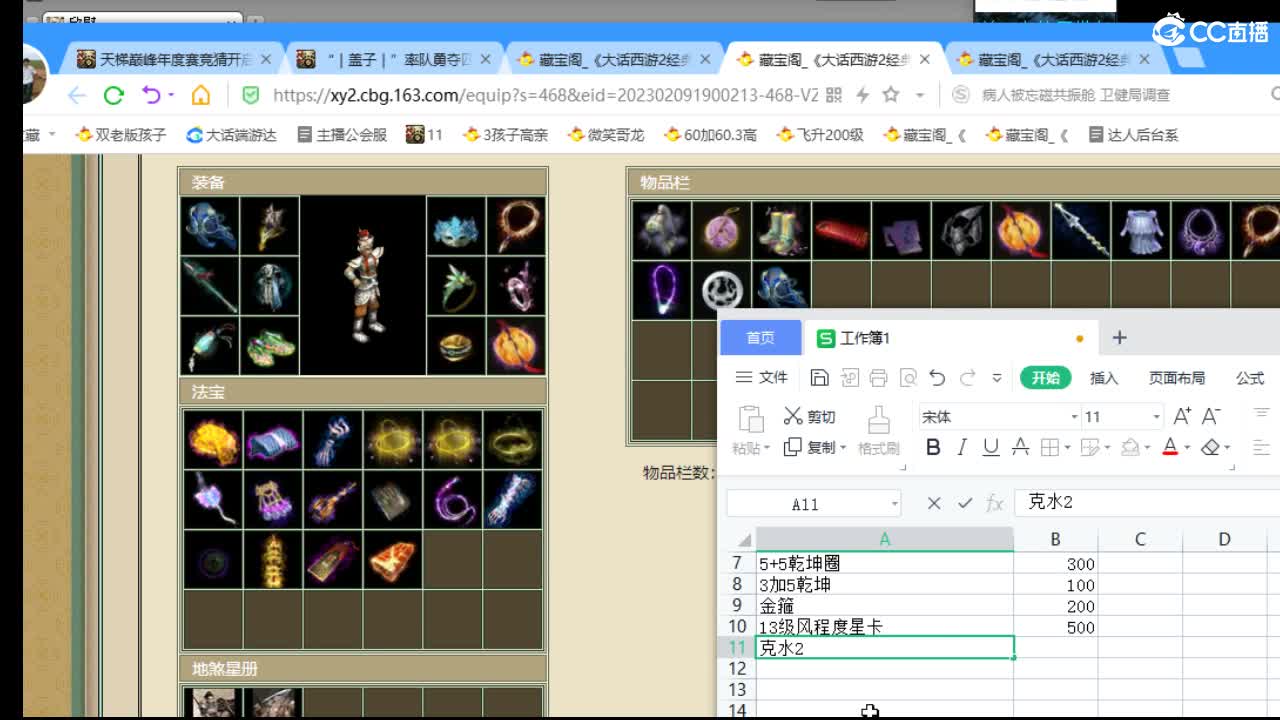Switch to the 首页 home tab in WPS
This screenshot has width=1280, height=720.
[x=761, y=338]
